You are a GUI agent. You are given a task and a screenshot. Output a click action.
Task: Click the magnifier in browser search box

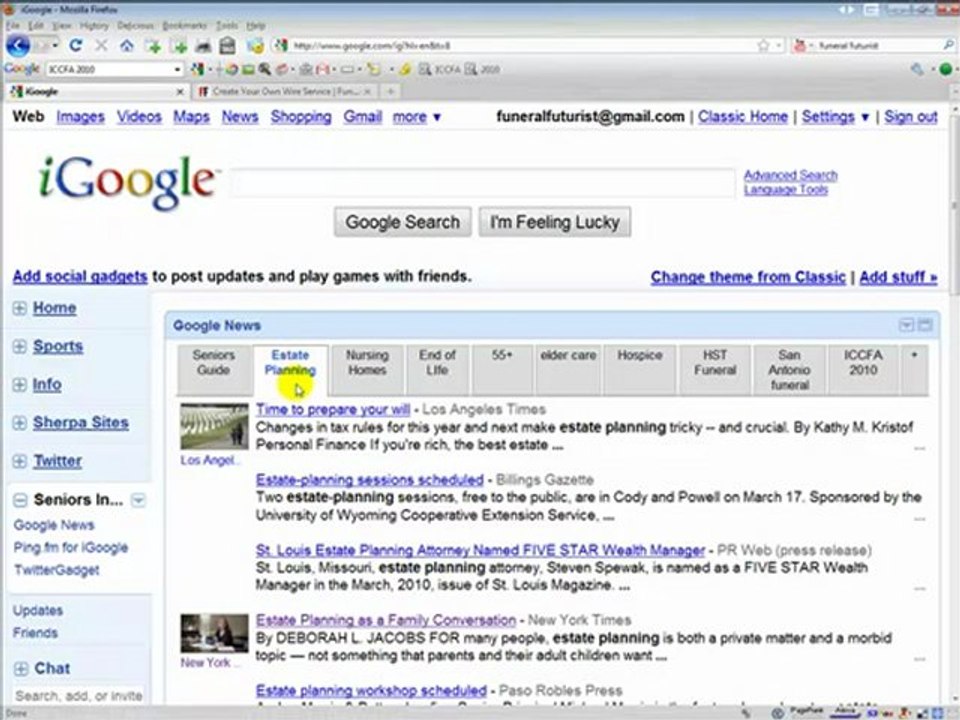[x=948, y=45]
